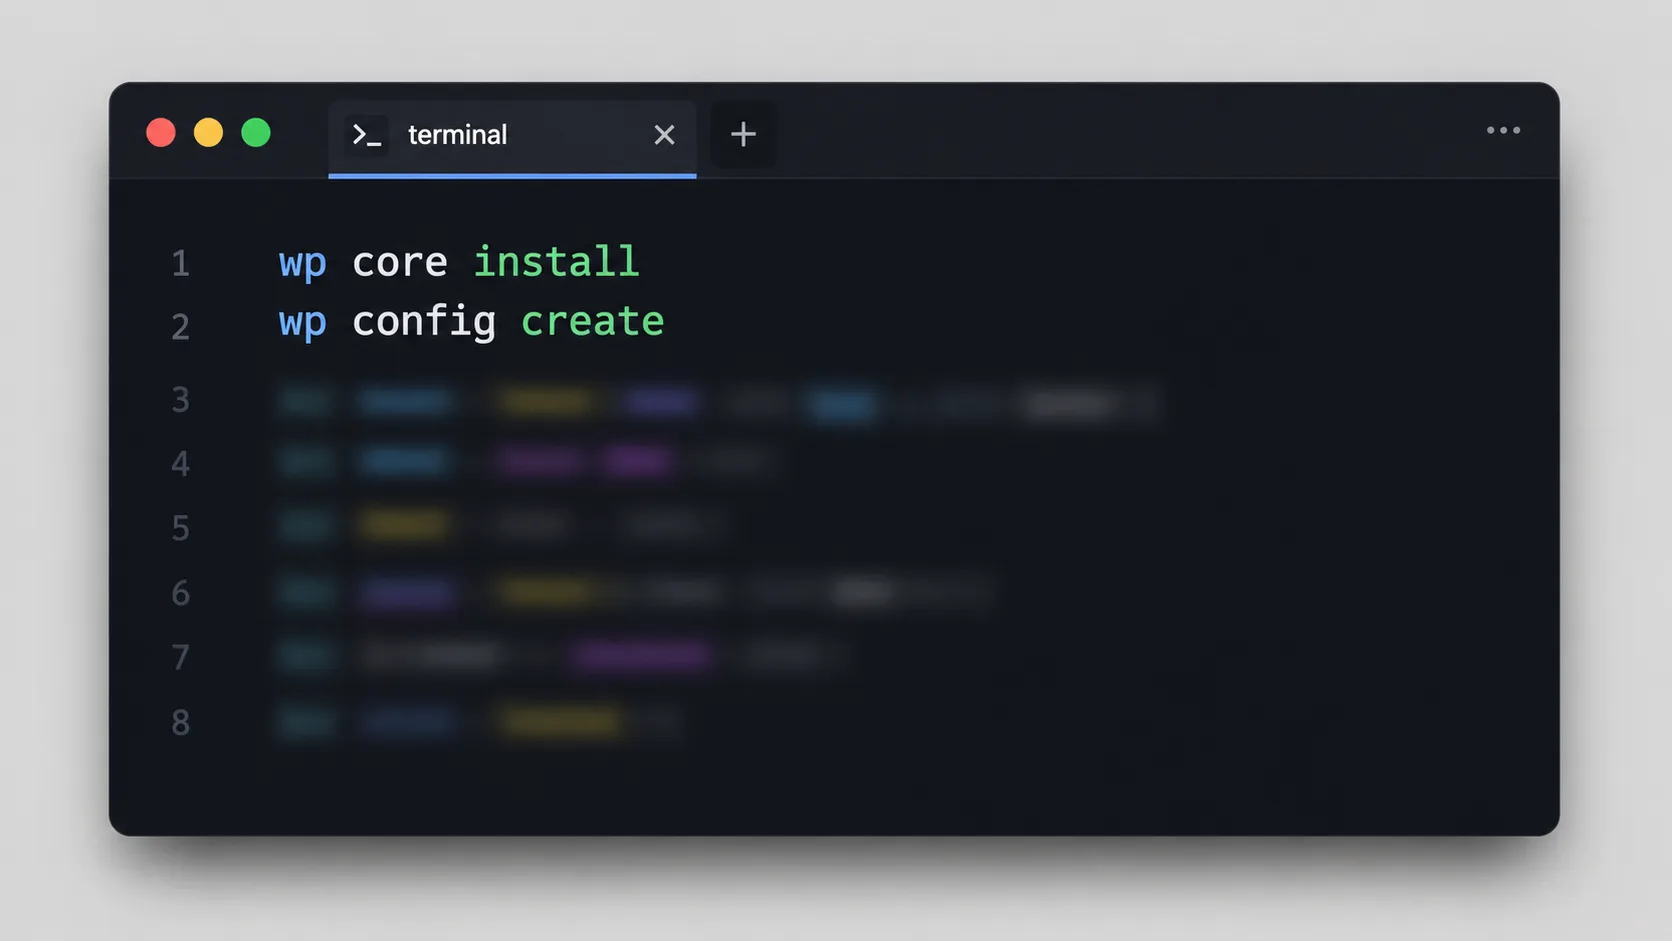The width and height of the screenshot is (1672, 941).
Task: Click the 'wp' command on line 1
Action: click(x=302, y=266)
